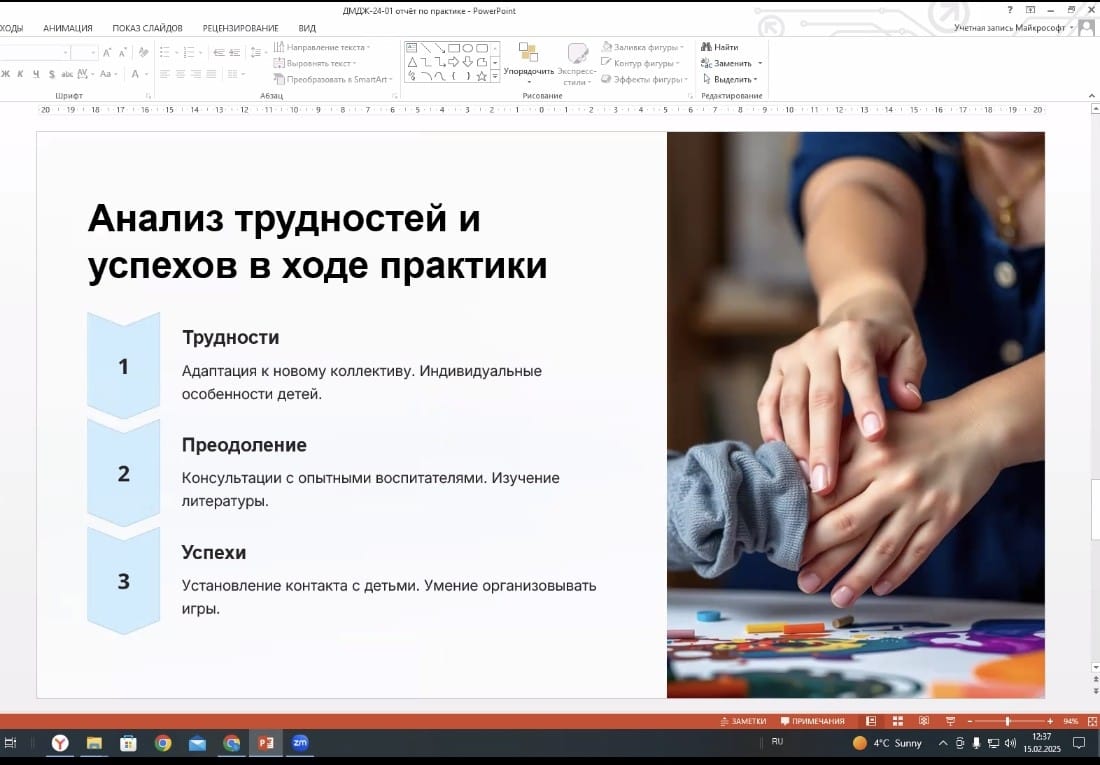Pick the rectangle shape in the shapes gallery
1100x765 pixels.
pos(454,47)
